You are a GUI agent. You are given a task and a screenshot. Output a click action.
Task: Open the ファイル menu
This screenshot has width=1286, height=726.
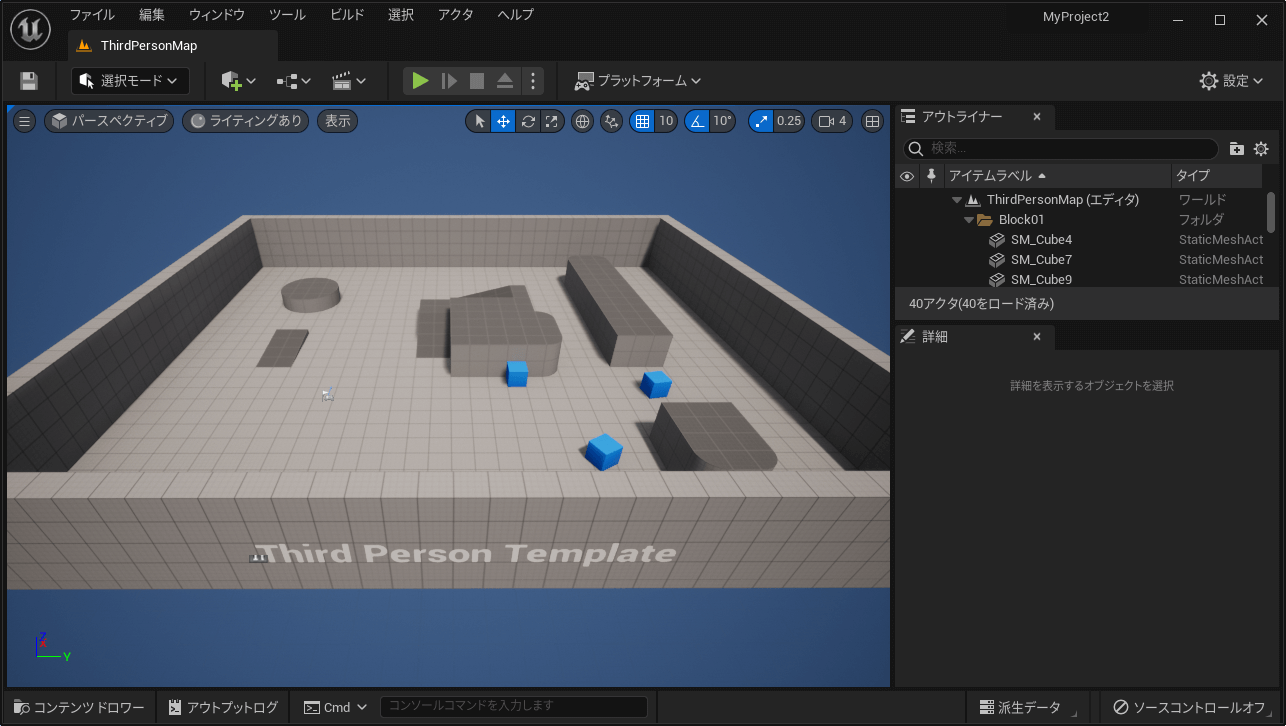click(x=92, y=15)
